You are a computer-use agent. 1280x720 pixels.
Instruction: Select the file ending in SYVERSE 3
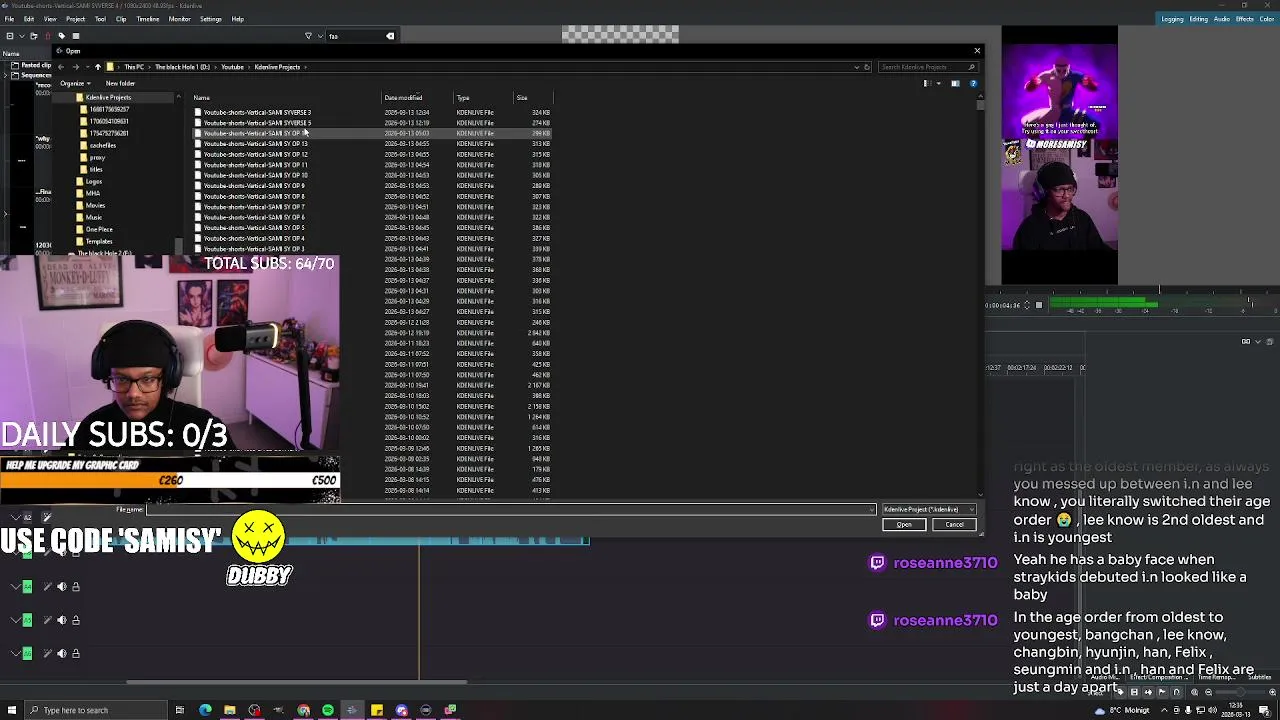click(257, 113)
